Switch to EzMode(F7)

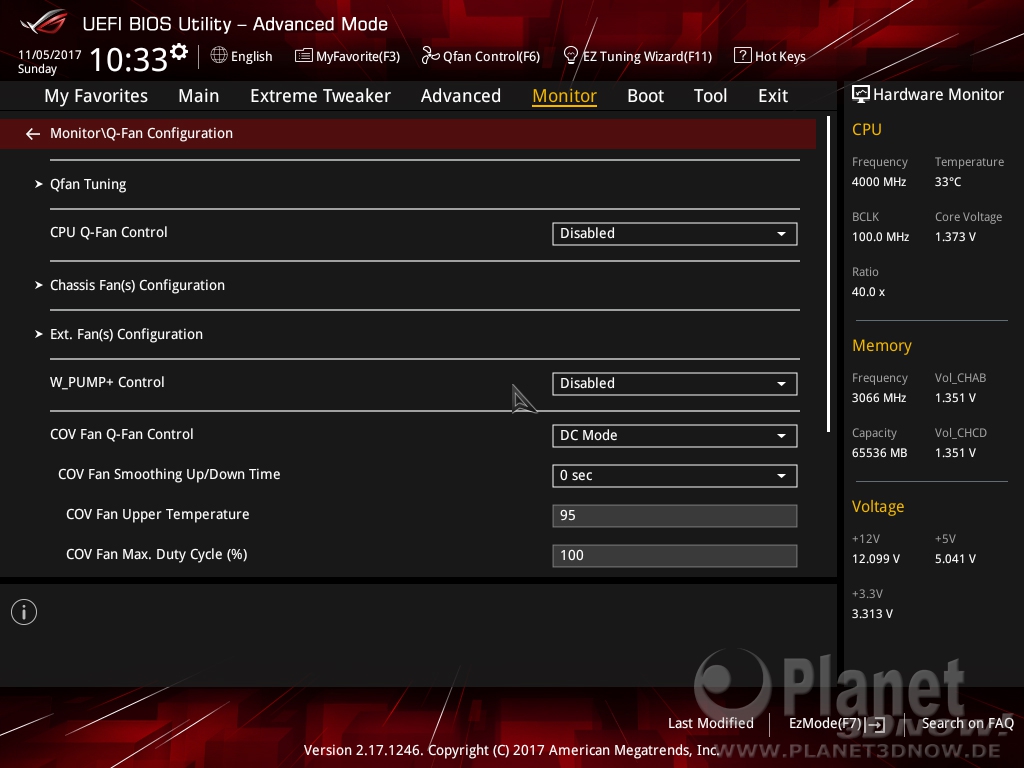click(825, 723)
